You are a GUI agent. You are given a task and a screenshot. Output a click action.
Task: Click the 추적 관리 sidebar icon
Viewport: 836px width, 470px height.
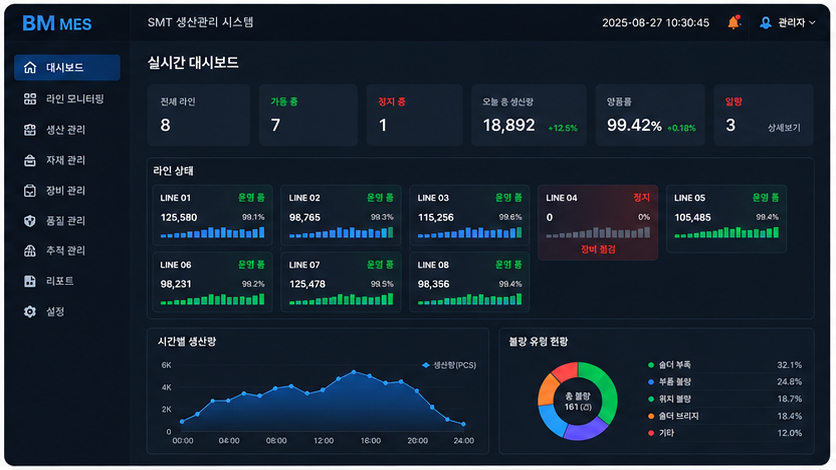coord(30,250)
